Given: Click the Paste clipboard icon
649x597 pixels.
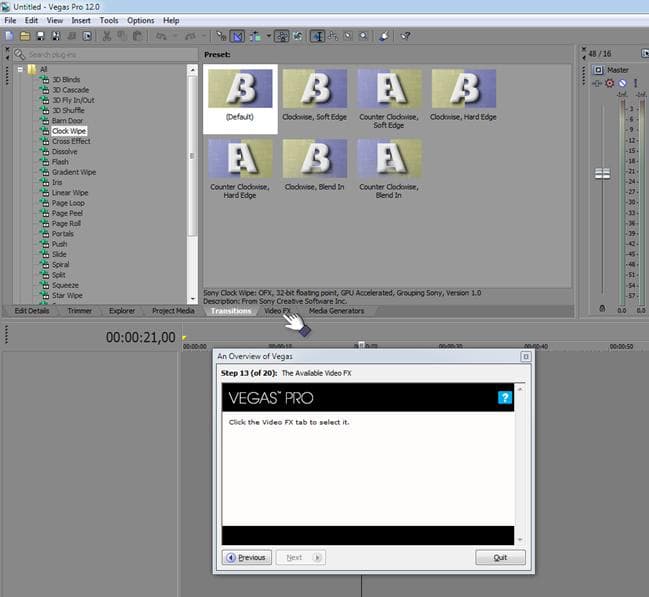Looking at the screenshot, I should point(137,36).
